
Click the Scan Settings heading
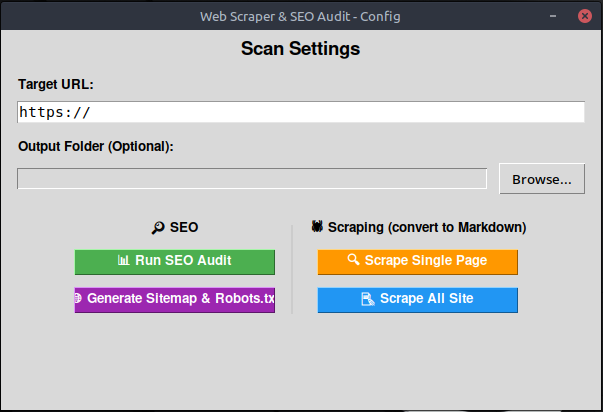300,49
